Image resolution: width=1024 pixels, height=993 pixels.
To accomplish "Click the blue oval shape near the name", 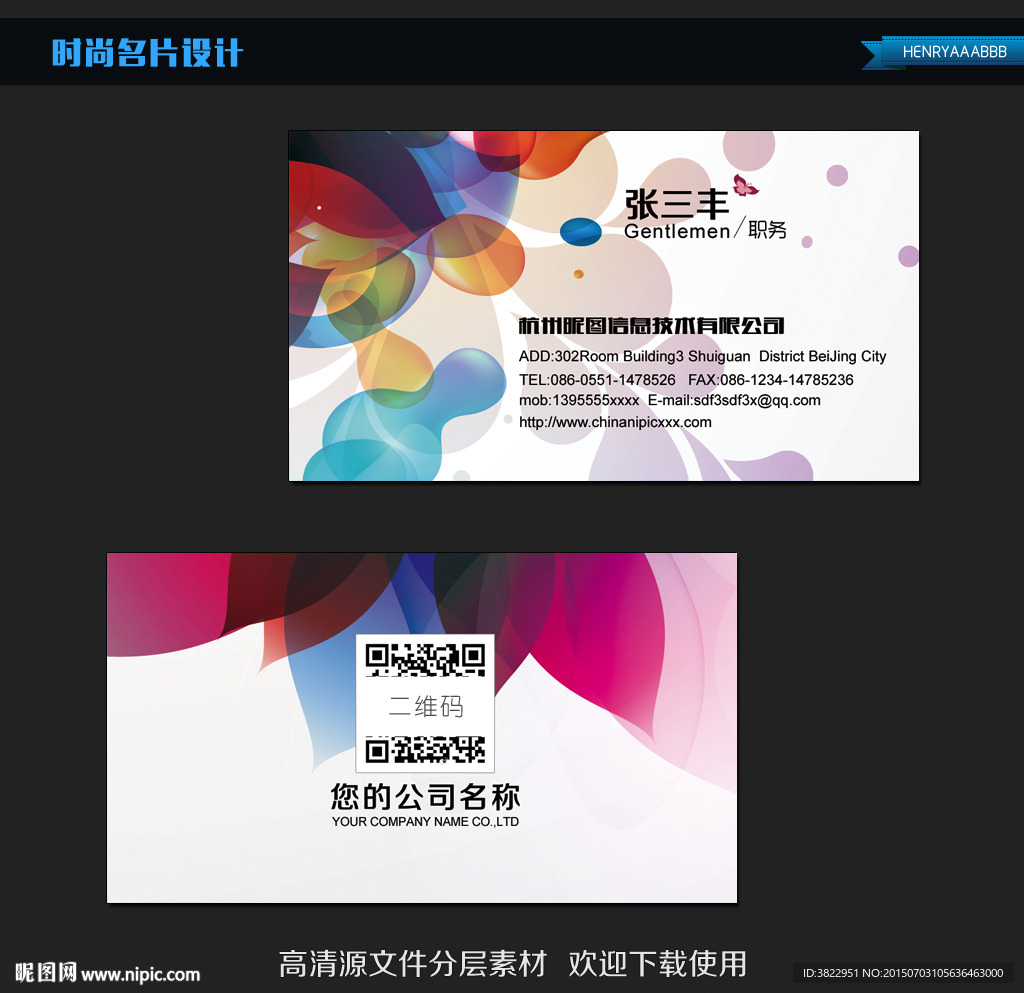I will coord(581,232).
